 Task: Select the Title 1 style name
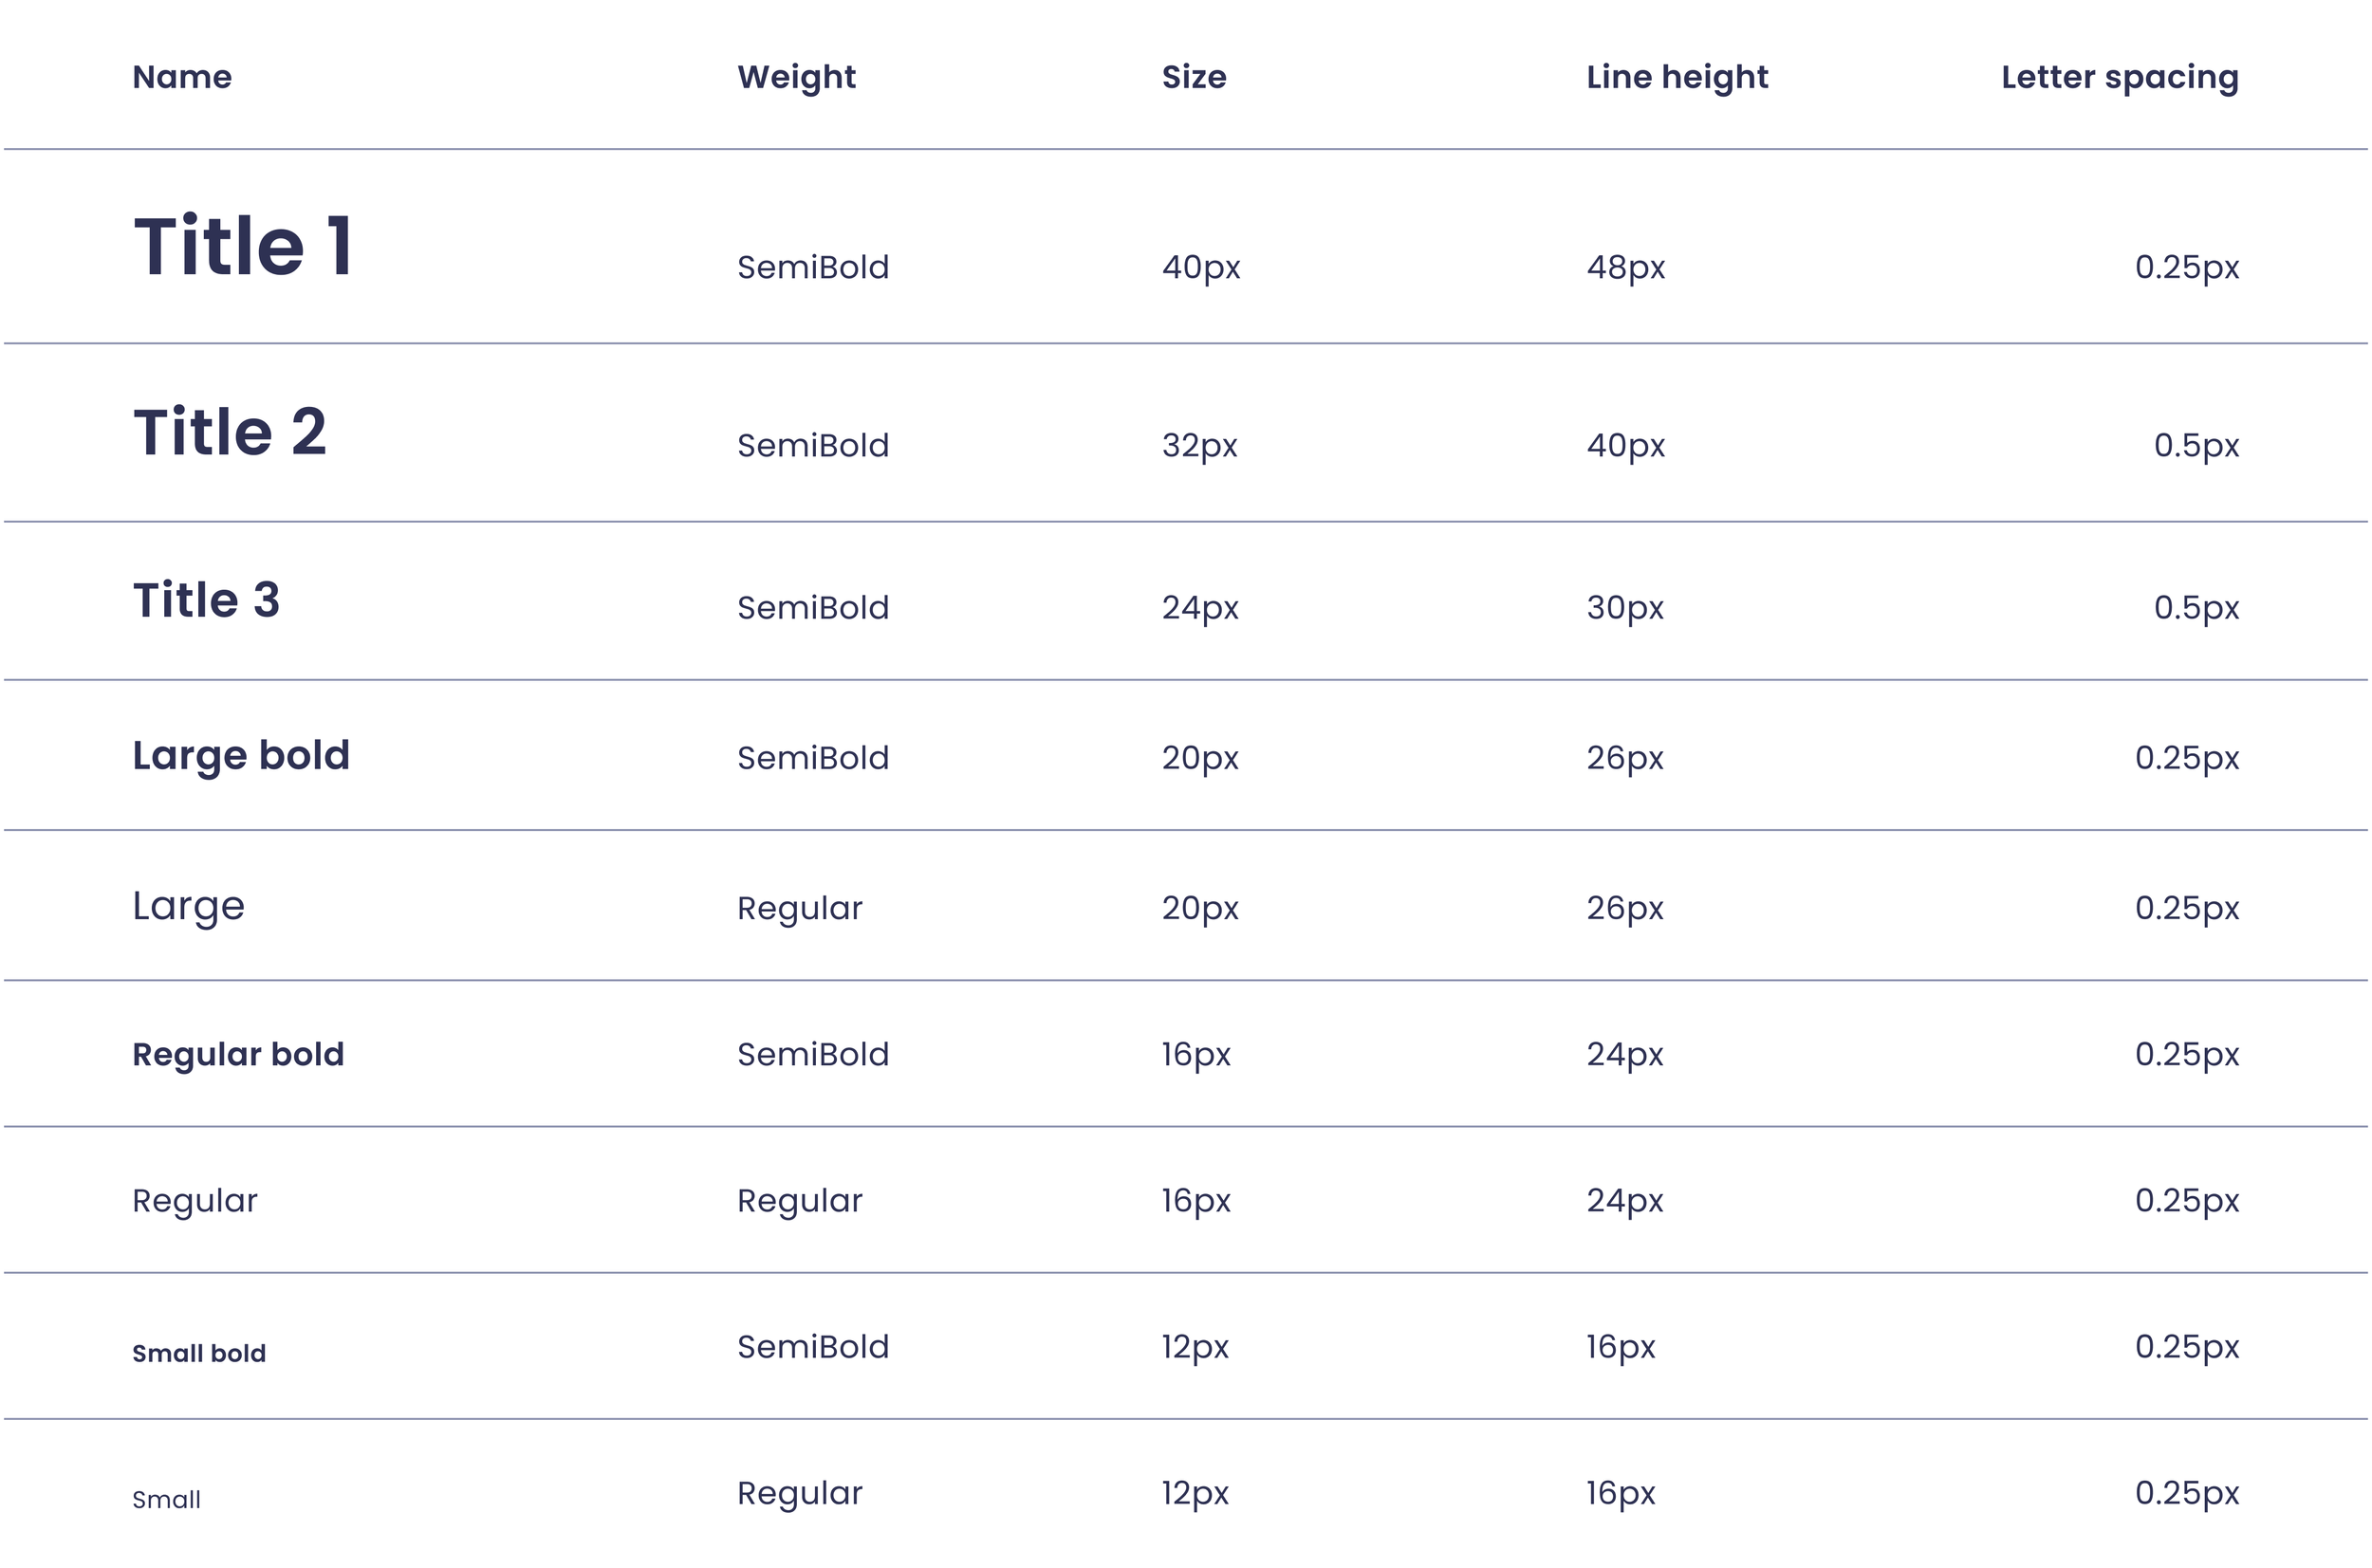coord(243,246)
